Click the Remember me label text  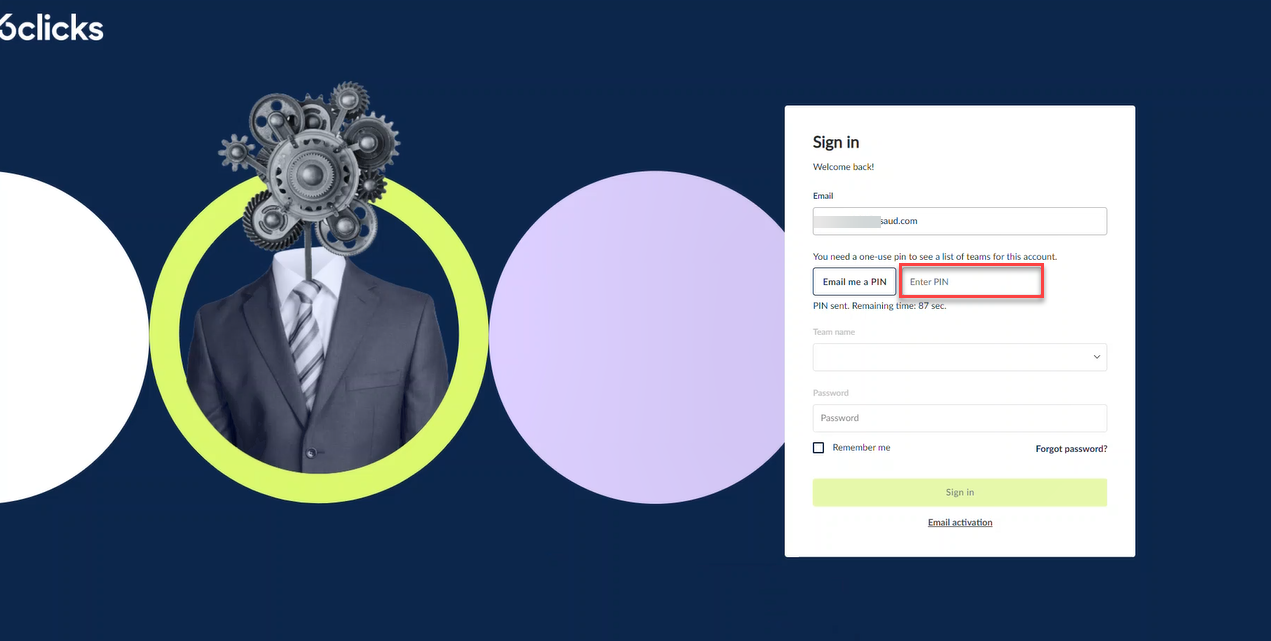861,448
